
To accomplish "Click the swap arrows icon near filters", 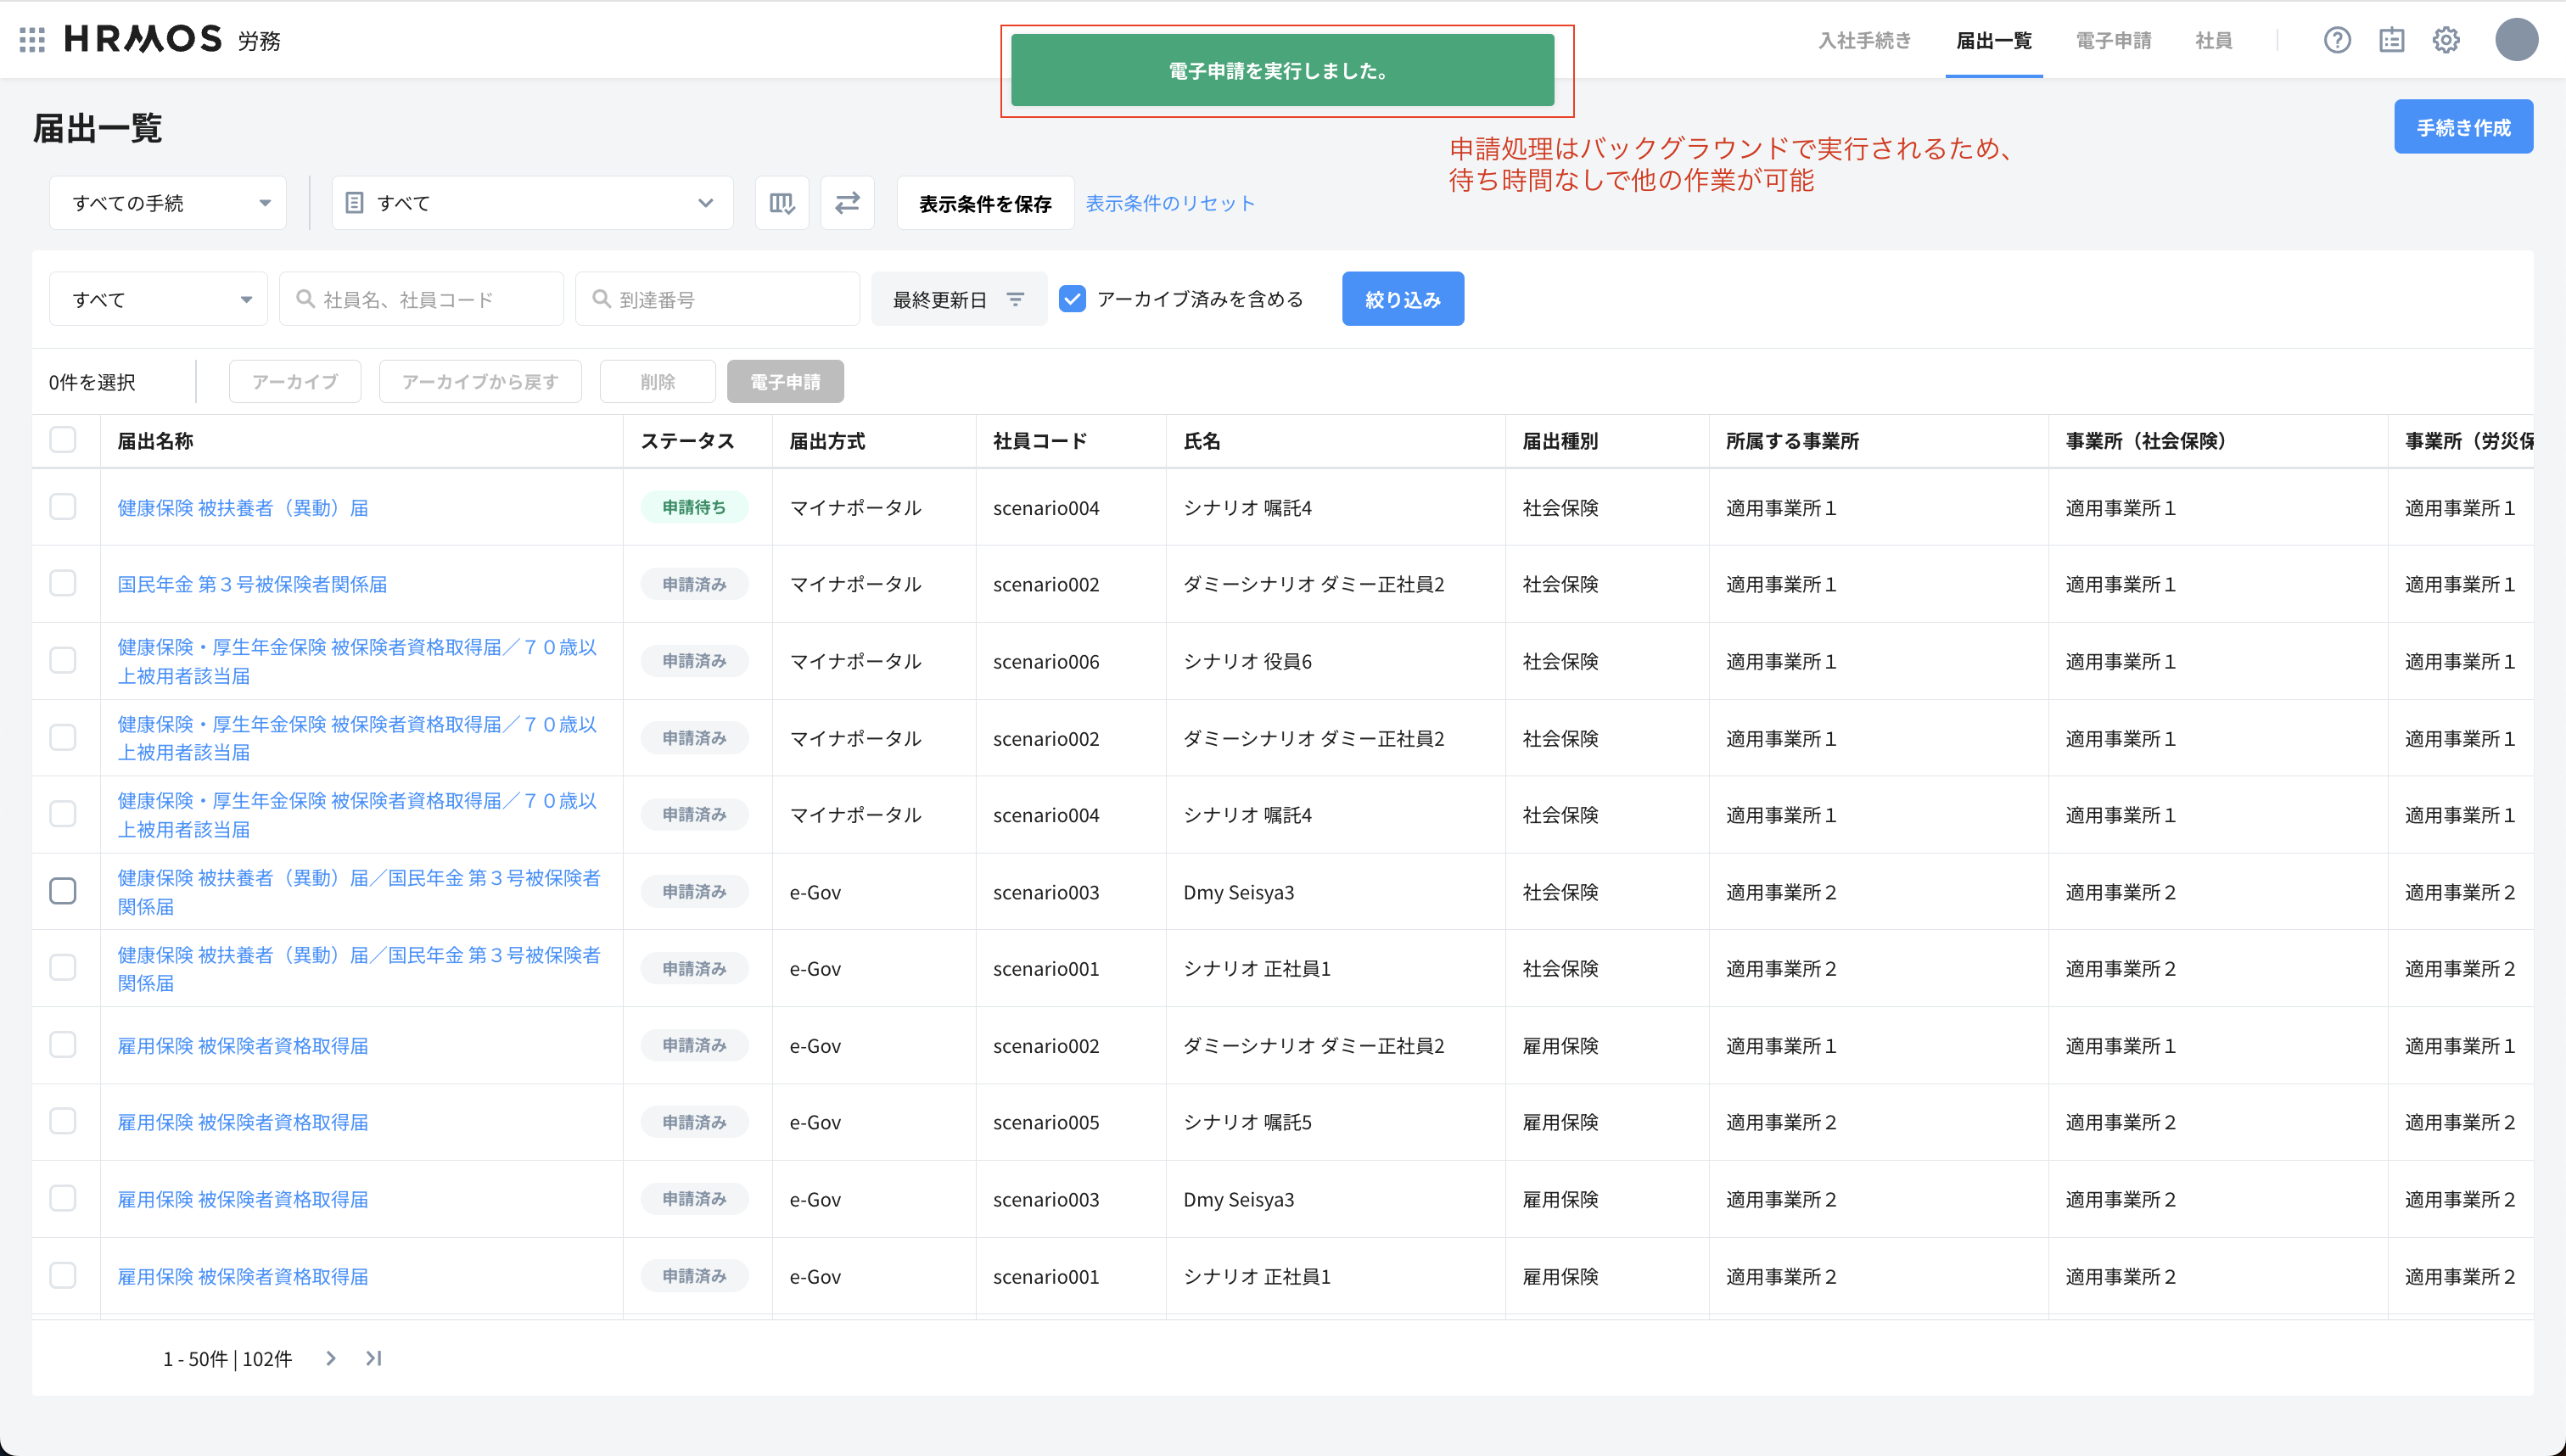I will tap(847, 202).
